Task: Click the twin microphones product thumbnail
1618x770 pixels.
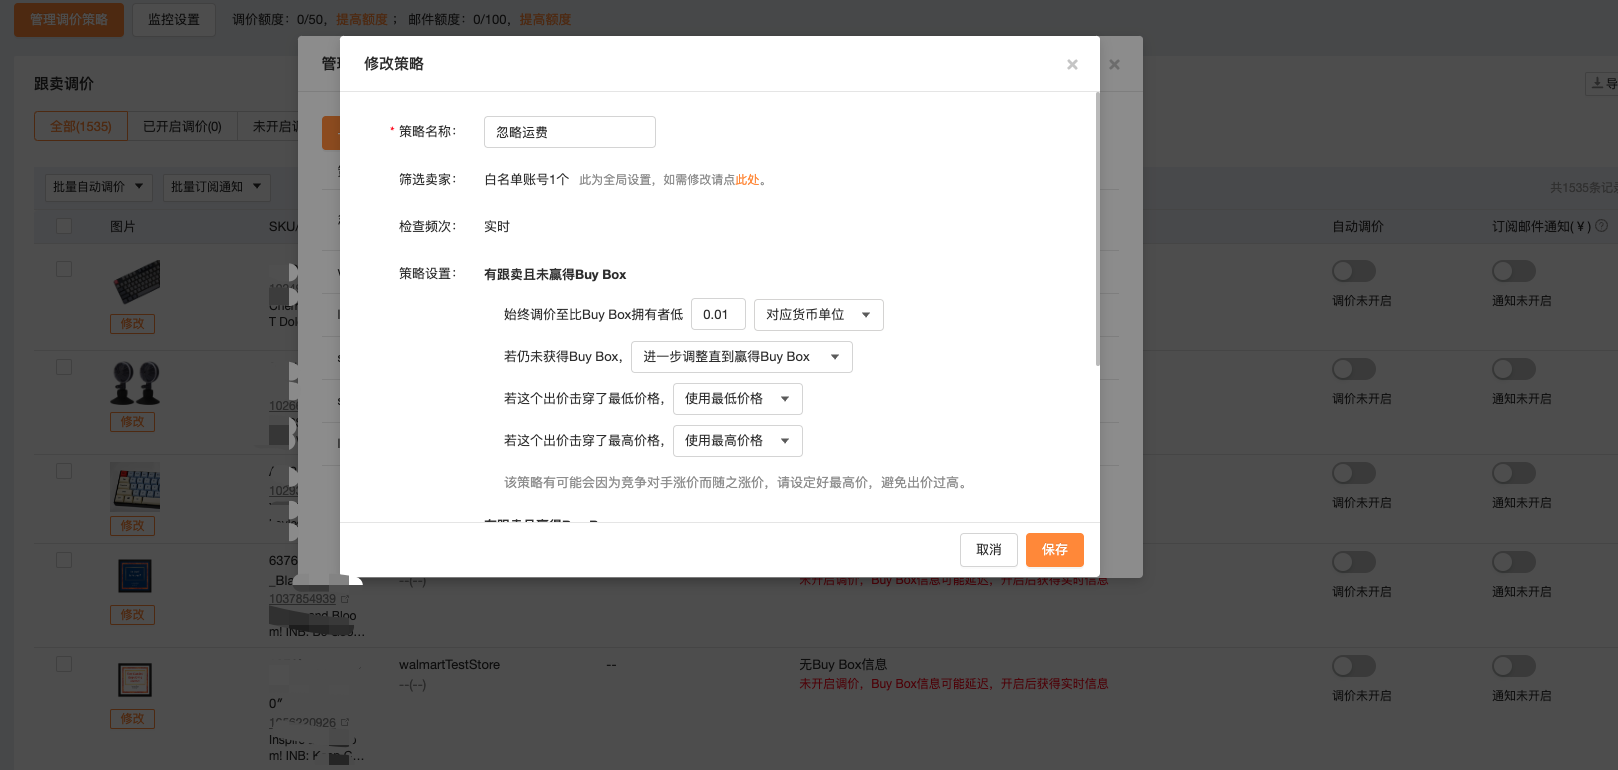Action: tap(135, 383)
